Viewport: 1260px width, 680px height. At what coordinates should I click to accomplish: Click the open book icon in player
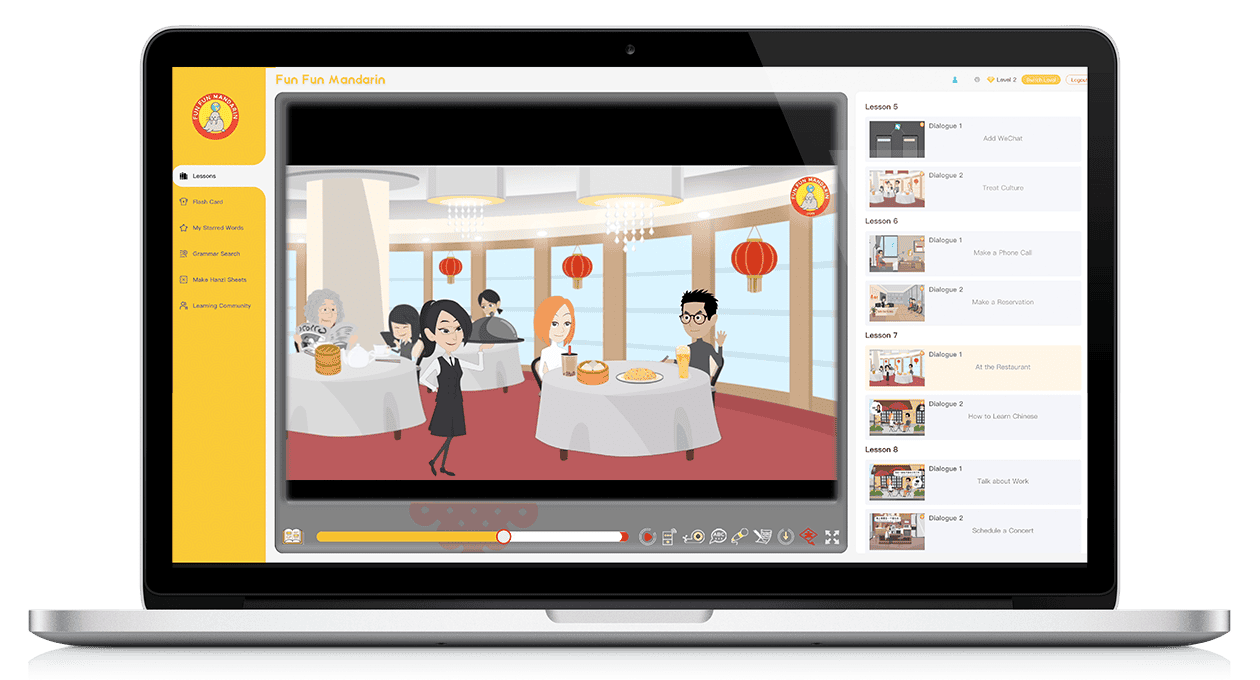coord(293,537)
